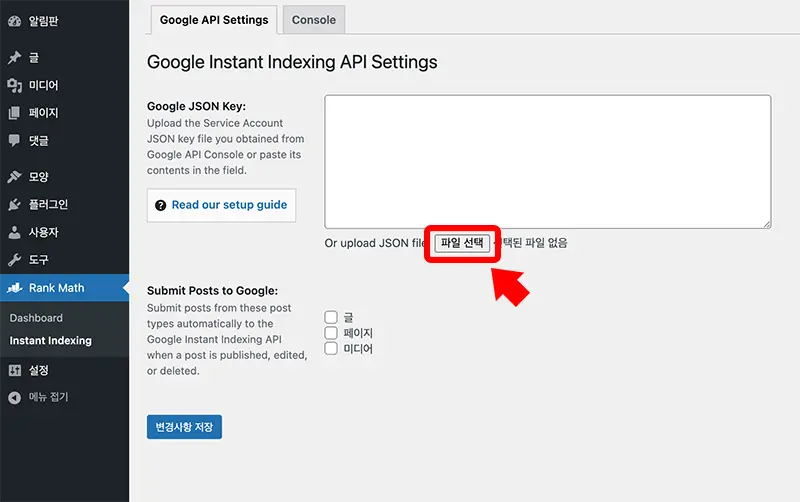Enable the 글 post type checkbox

click(331, 317)
